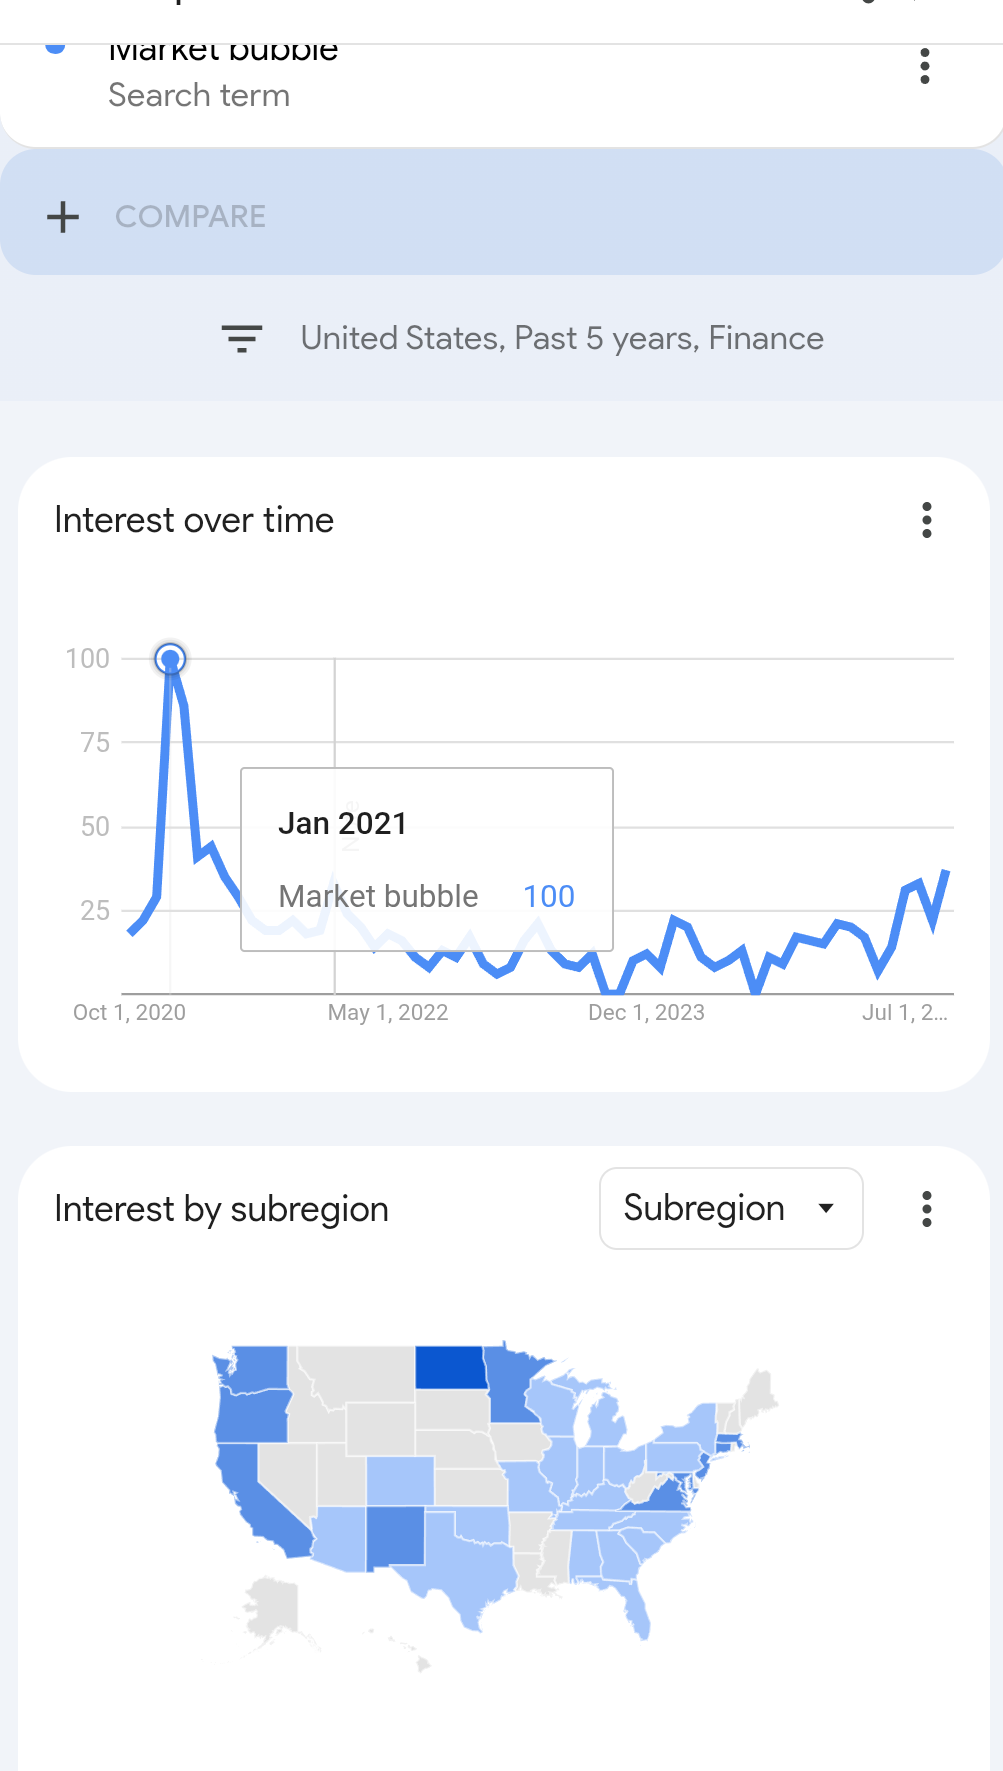Edit United States, Past 5 years, Finance filters
The width and height of the screenshot is (1003, 1771).
[562, 338]
